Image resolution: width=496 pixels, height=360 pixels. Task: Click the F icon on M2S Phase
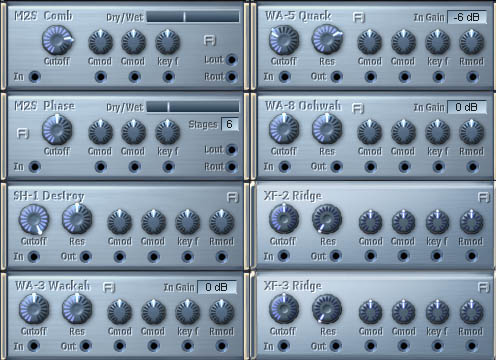pos(23,133)
